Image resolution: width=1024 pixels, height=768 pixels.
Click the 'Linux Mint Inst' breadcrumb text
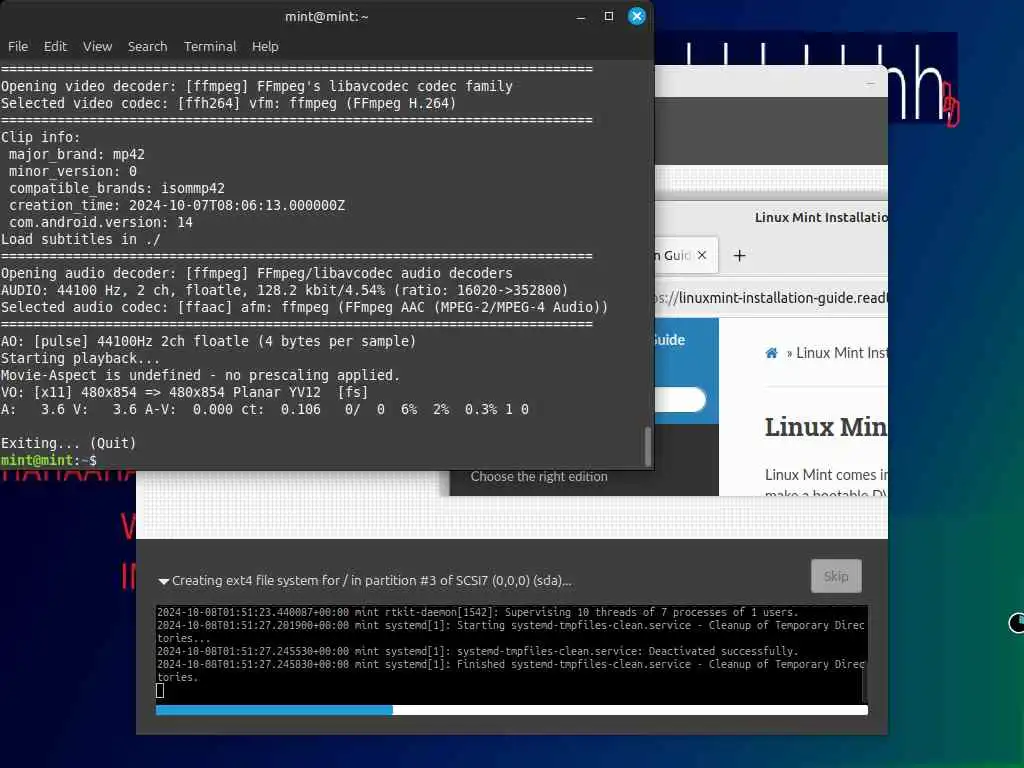tap(842, 353)
